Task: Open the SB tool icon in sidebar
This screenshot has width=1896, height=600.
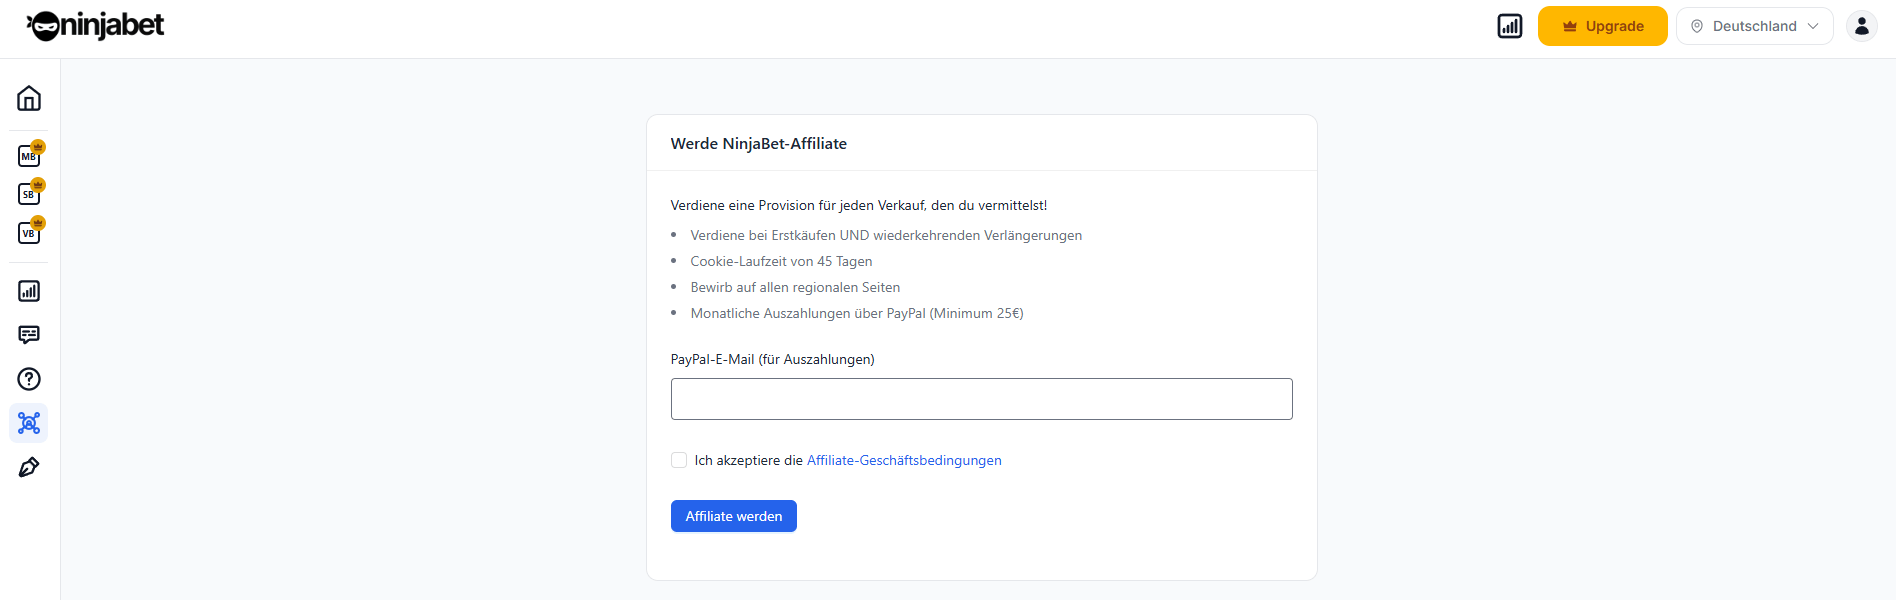Action: click(x=29, y=194)
